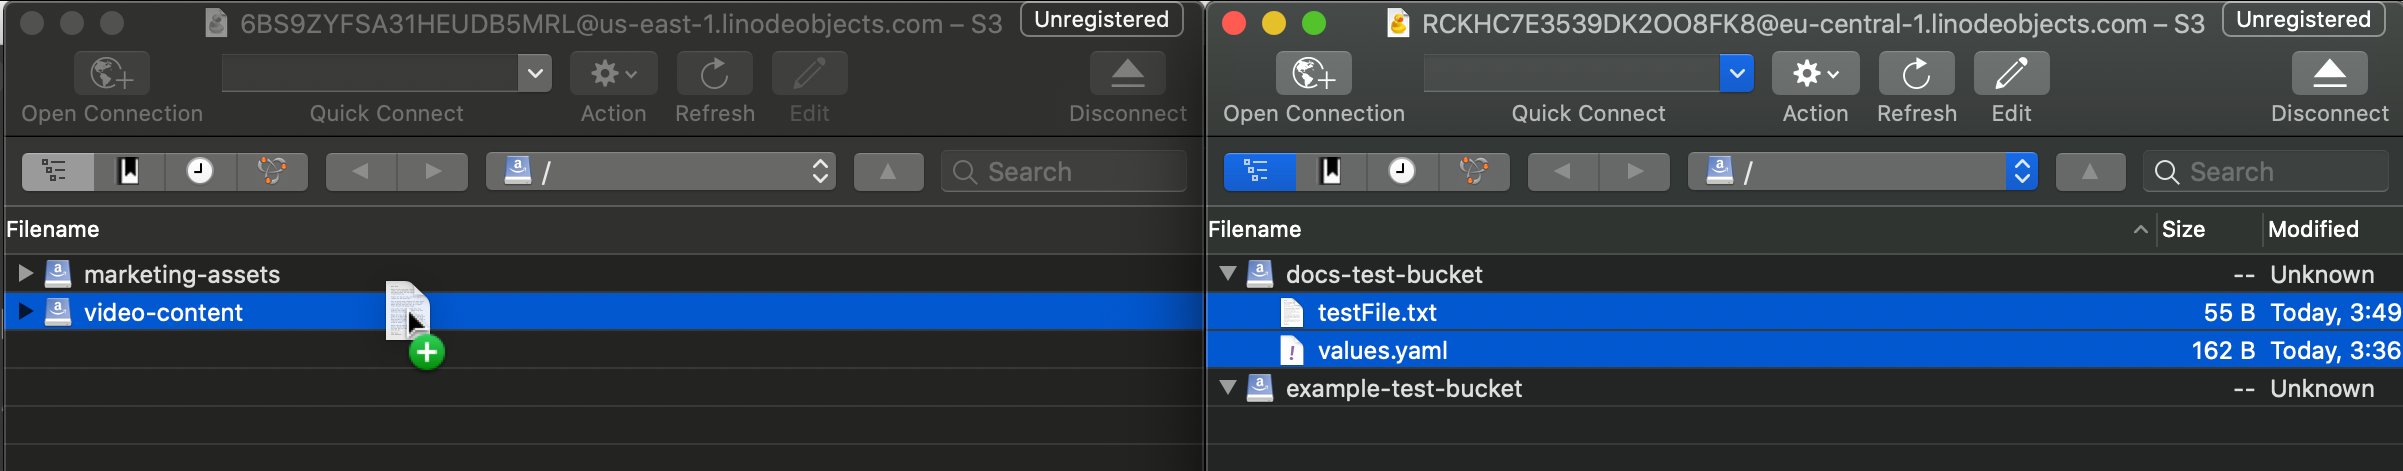
Task: Go up to parent folder in right window
Action: (x=2090, y=172)
